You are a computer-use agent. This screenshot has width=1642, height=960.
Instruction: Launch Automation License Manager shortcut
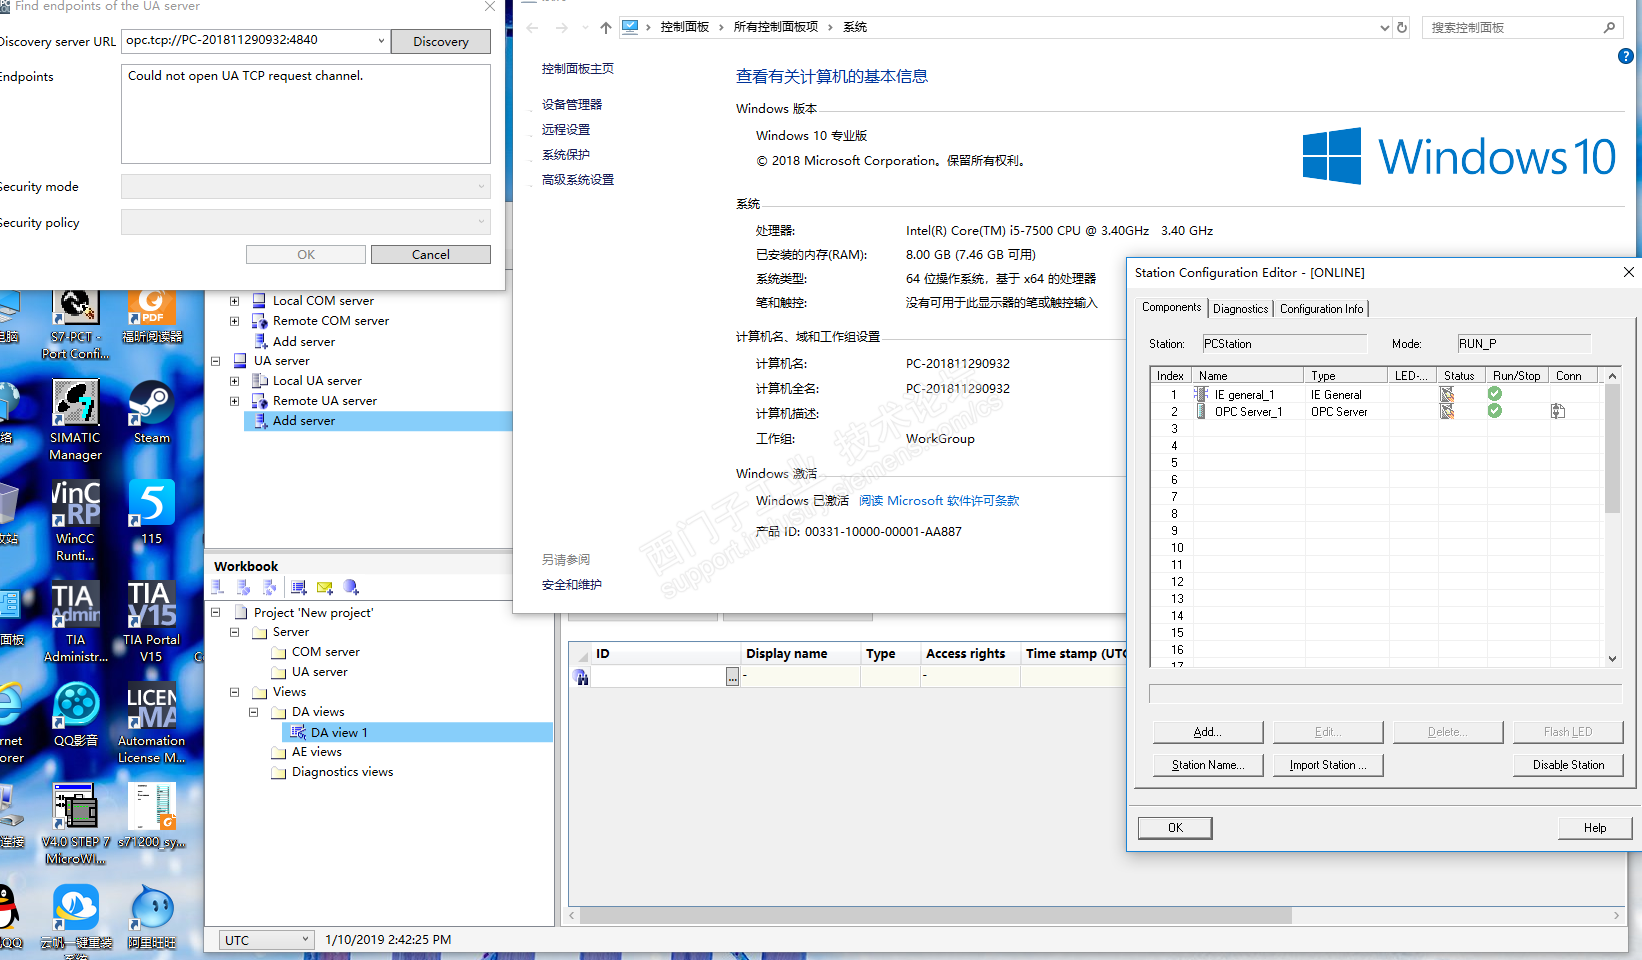(151, 722)
